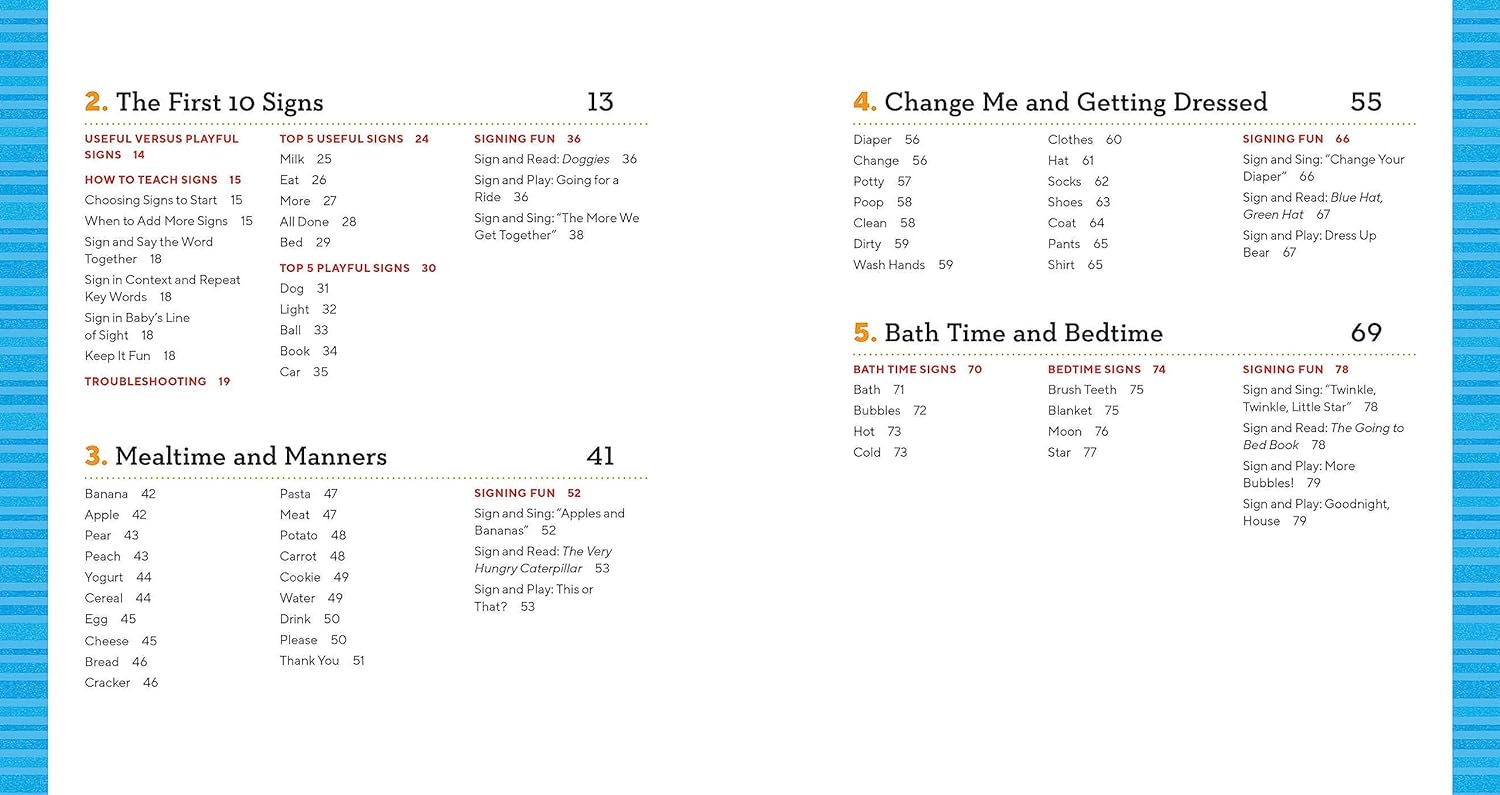
Task: Open the How to Teach Signs section
Action: [163, 180]
